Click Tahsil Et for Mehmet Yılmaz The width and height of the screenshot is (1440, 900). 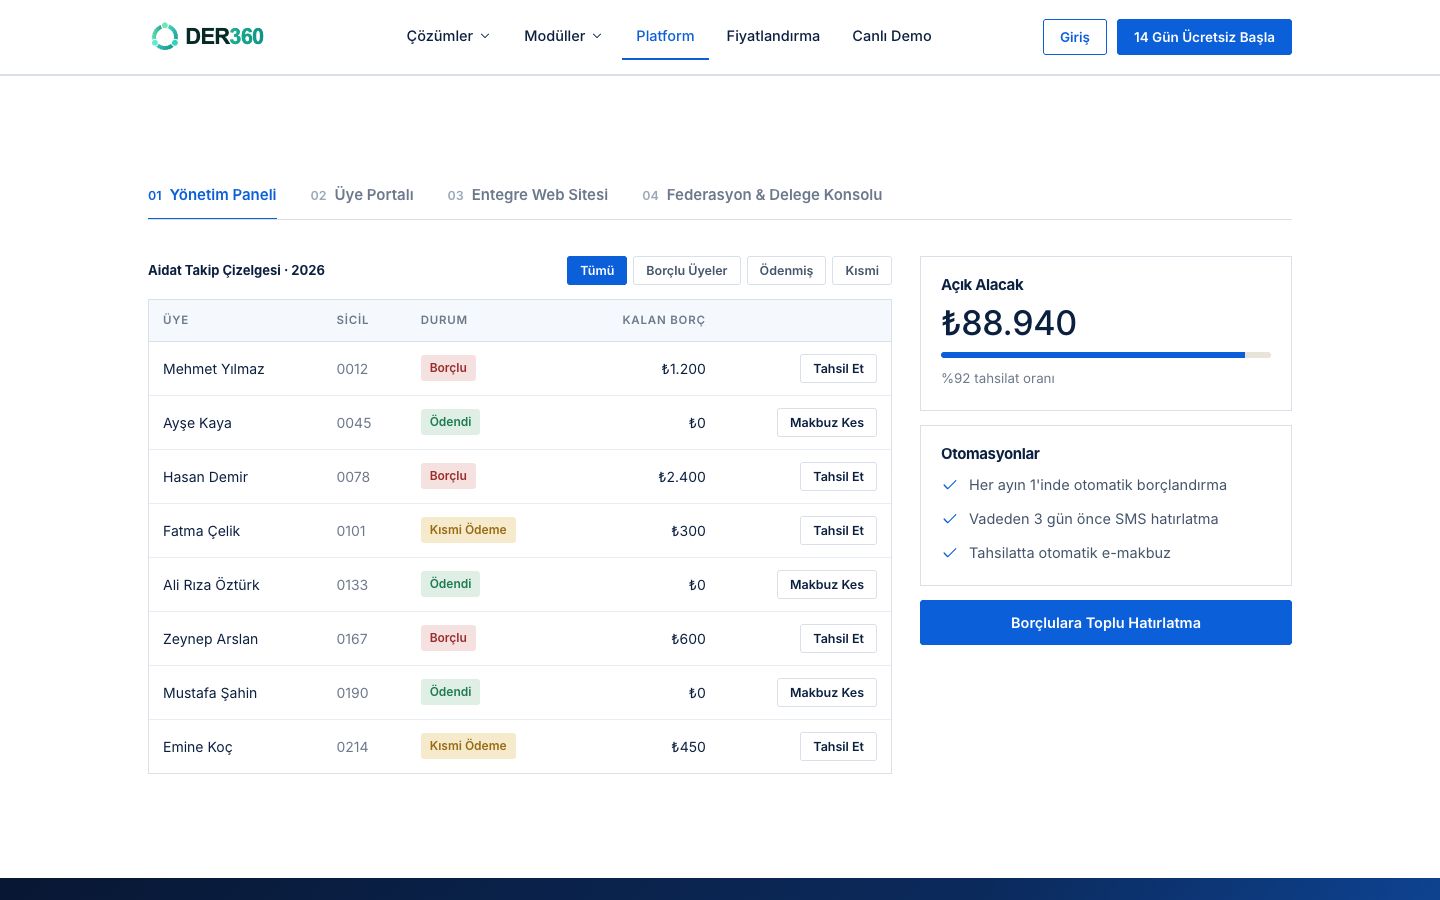[x=838, y=369]
